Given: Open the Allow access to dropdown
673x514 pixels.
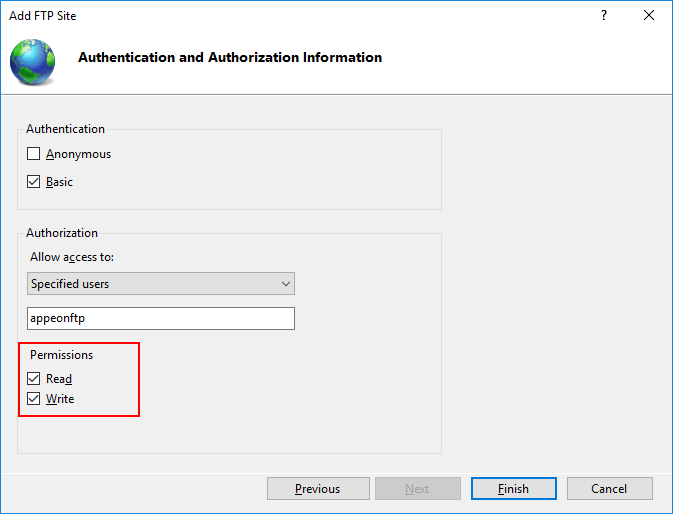Looking at the screenshot, I should coord(161,284).
